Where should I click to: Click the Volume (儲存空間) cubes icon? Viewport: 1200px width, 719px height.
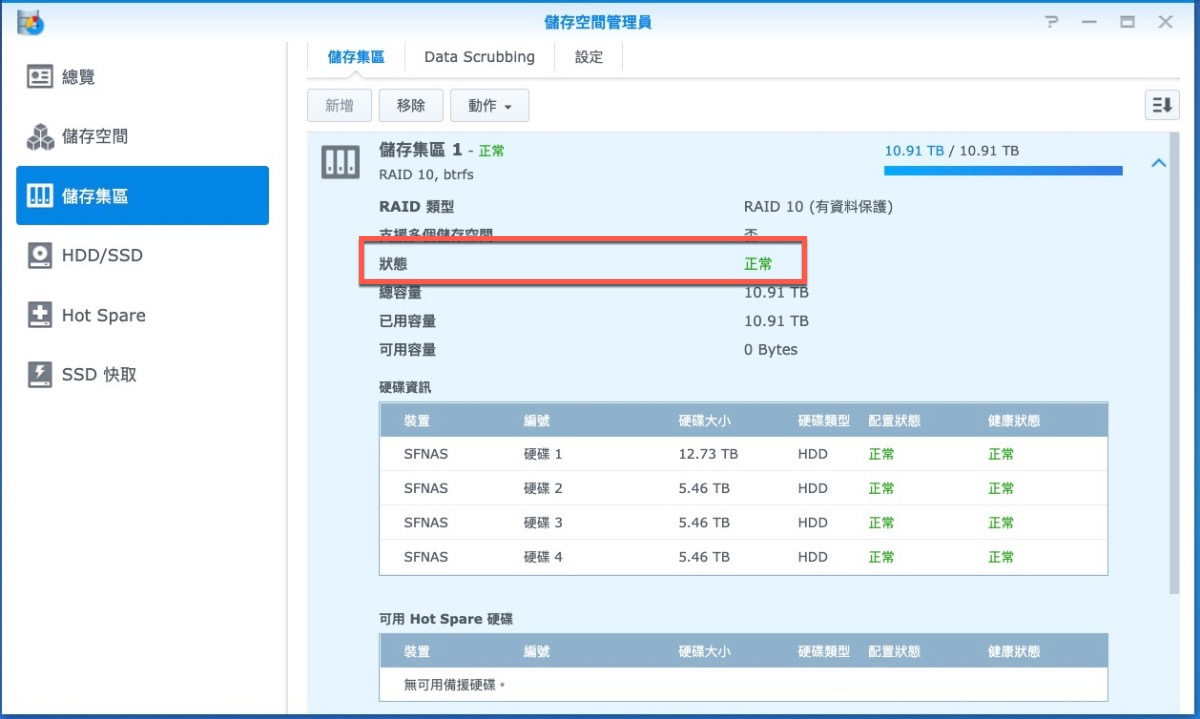(40, 137)
